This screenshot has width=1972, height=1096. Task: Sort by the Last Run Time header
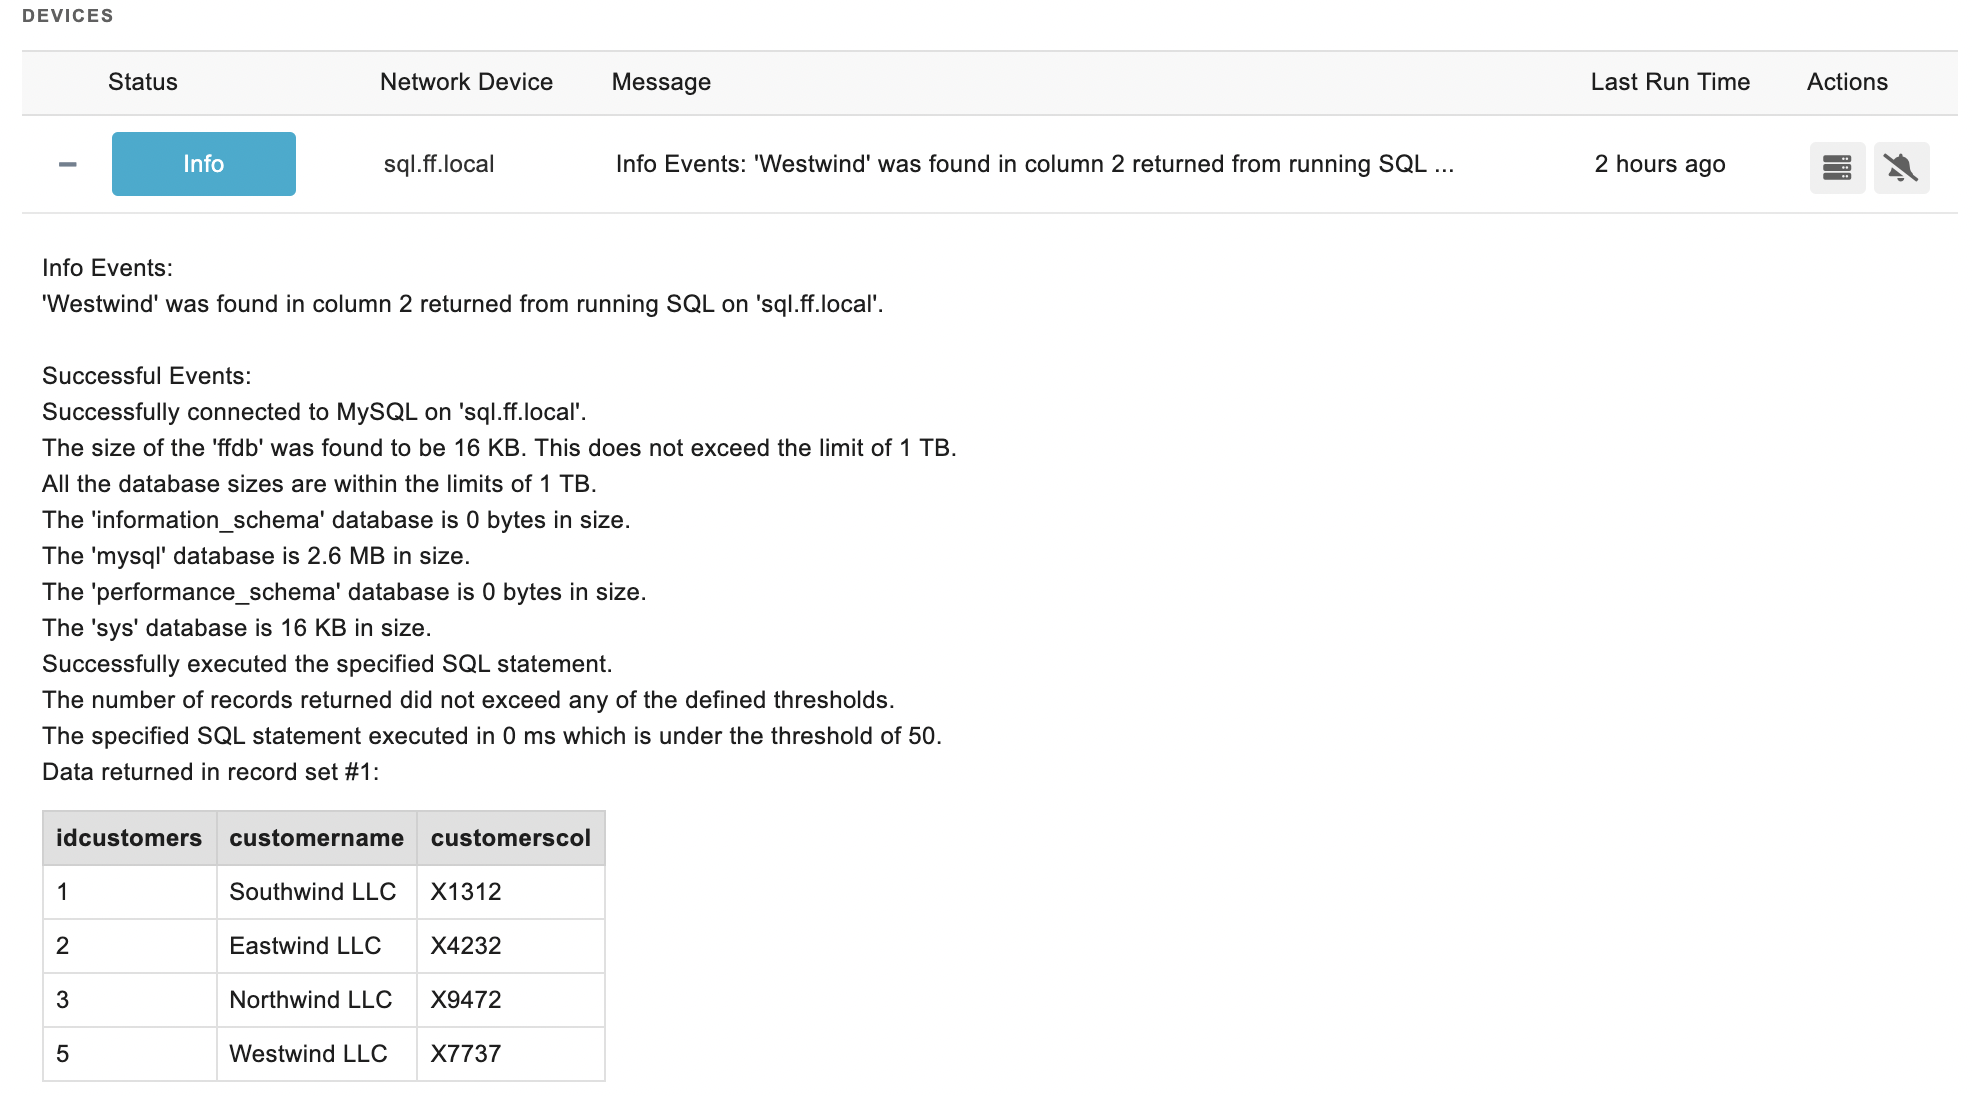tap(1670, 82)
